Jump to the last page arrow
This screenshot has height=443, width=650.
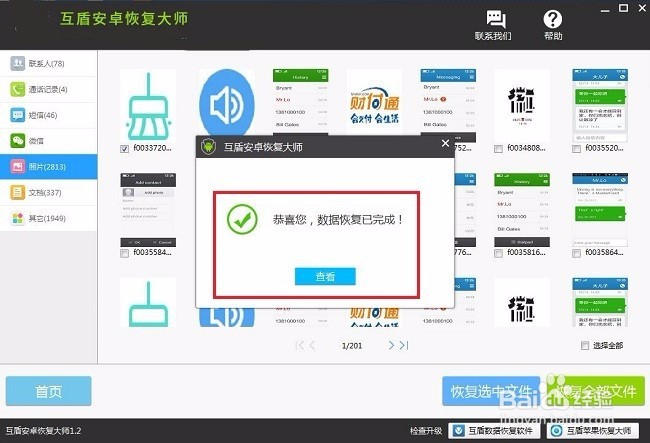click(x=404, y=345)
